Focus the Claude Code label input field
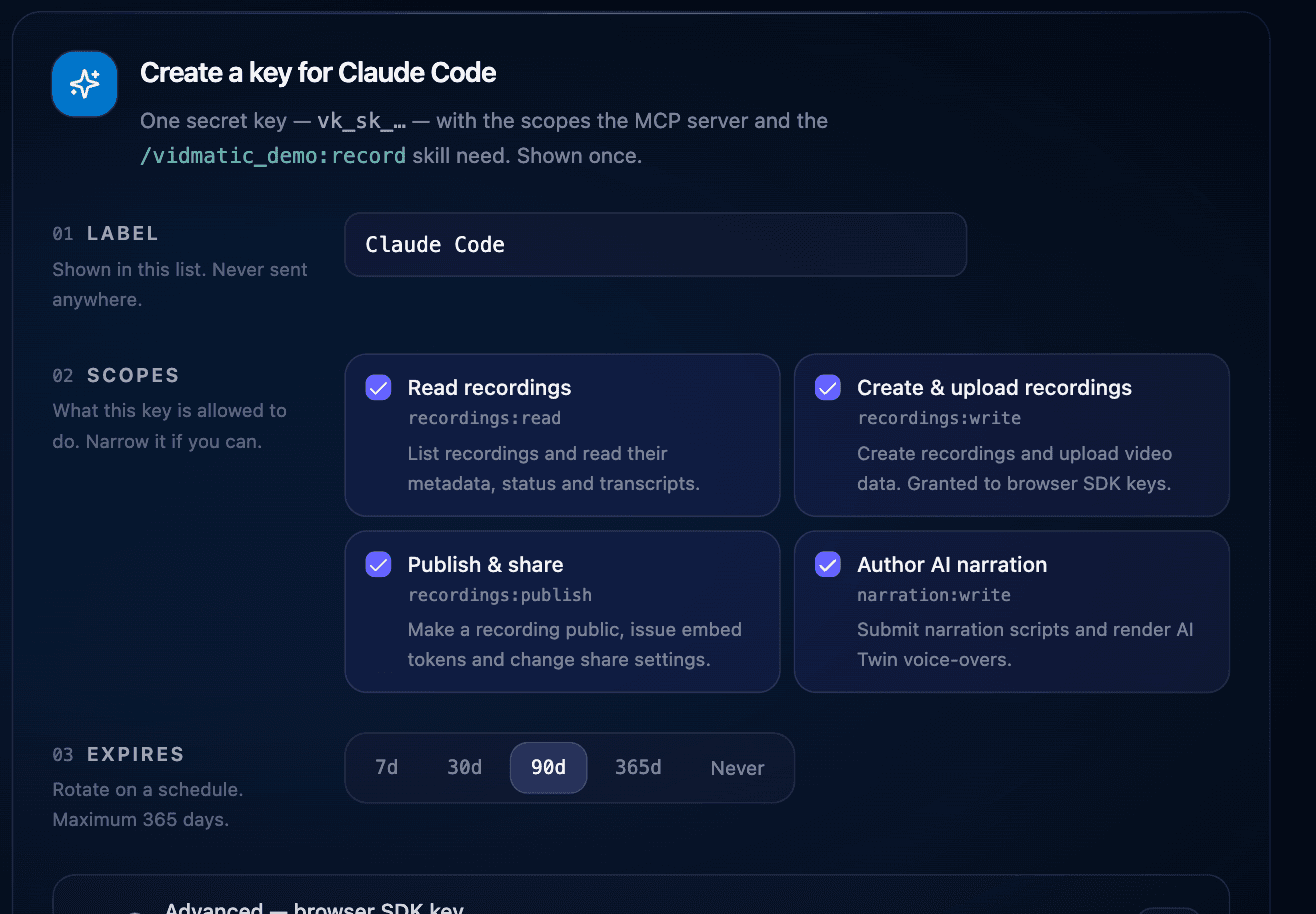This screenshot has width=1316, height=914. (x=655, y=244)
